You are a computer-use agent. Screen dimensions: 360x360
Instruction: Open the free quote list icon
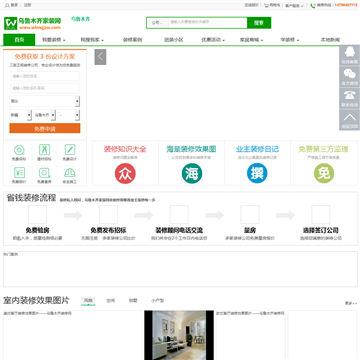19,173
